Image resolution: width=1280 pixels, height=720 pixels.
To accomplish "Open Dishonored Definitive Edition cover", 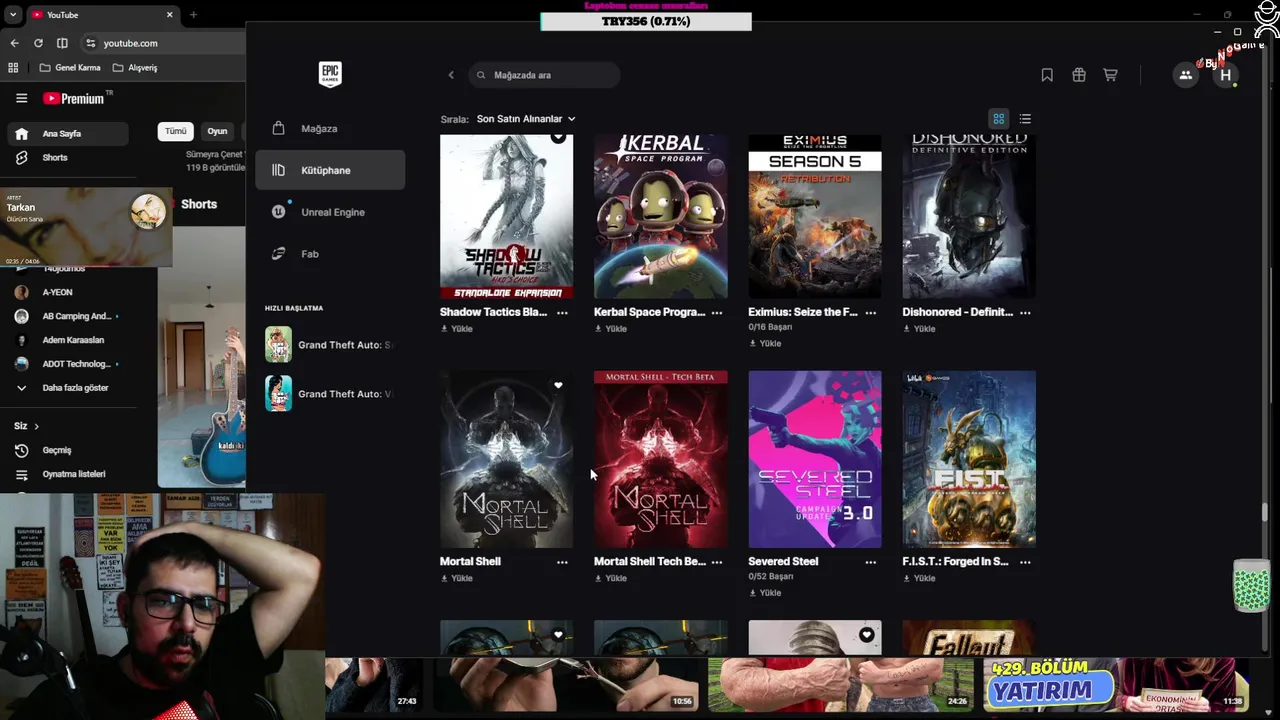I will (x=969, y=217).
